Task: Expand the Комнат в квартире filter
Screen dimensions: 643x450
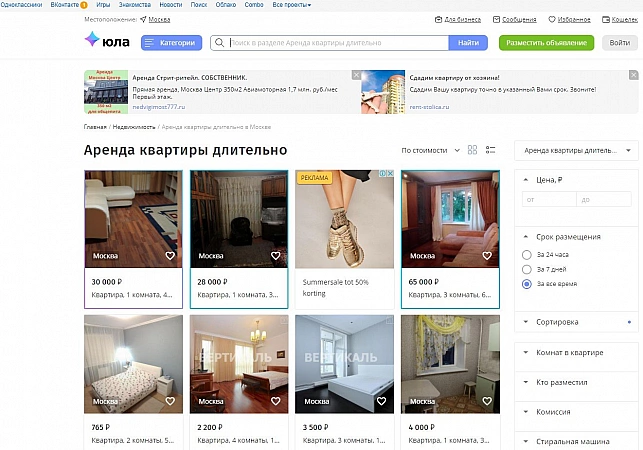Action: (x=576, y=353)
